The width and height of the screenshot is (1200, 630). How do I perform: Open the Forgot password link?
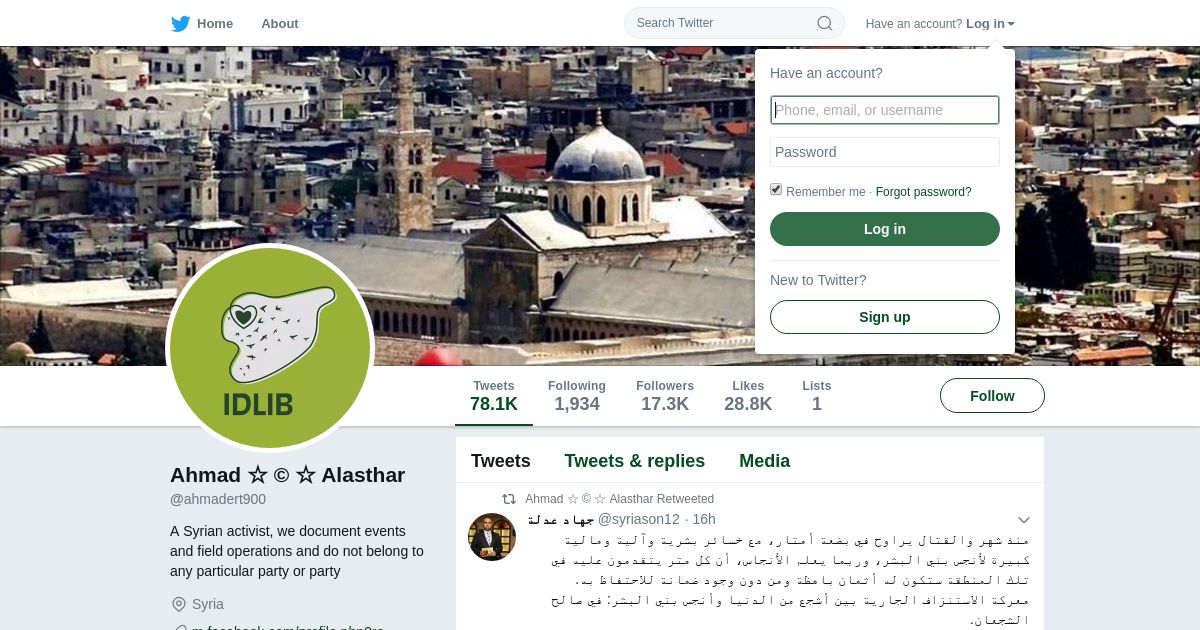pos(923,192)
